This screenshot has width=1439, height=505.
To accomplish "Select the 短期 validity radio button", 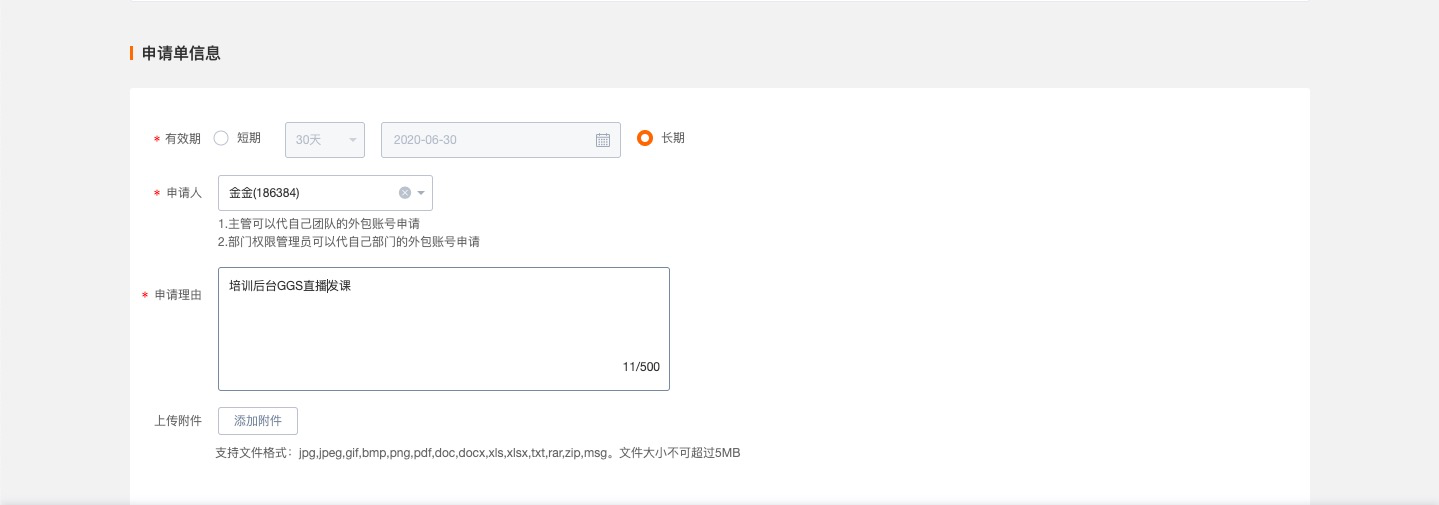I will [x=222, y=139].
